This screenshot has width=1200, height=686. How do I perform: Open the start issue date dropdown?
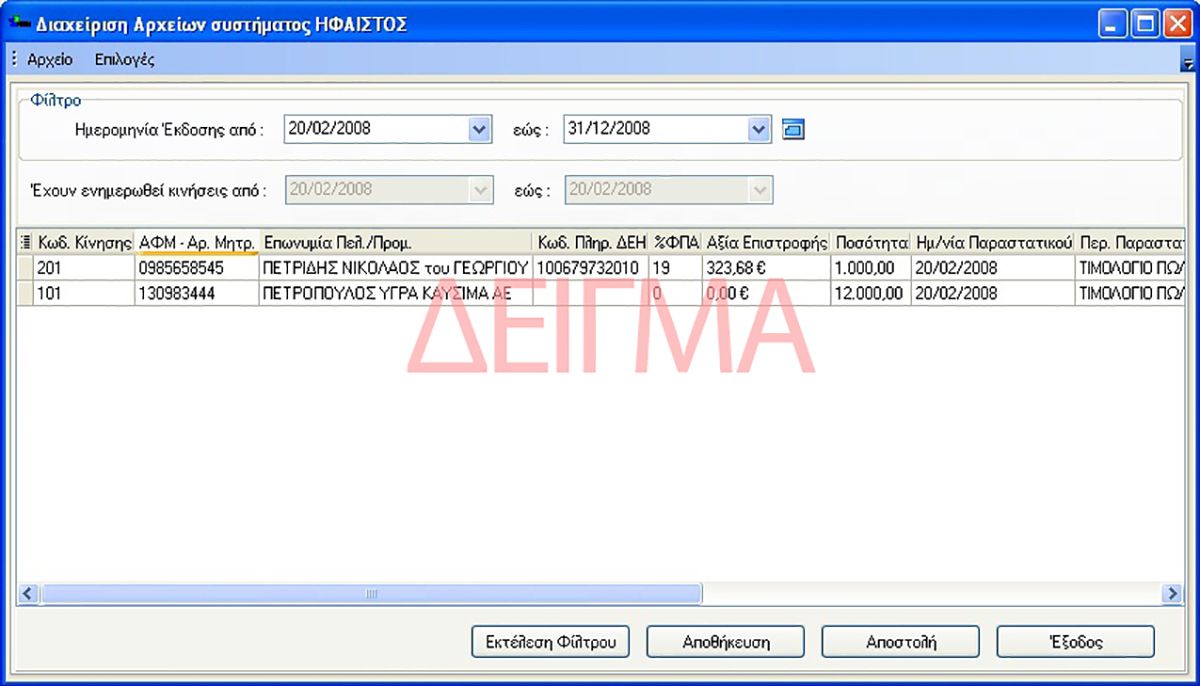coord(480,129)
